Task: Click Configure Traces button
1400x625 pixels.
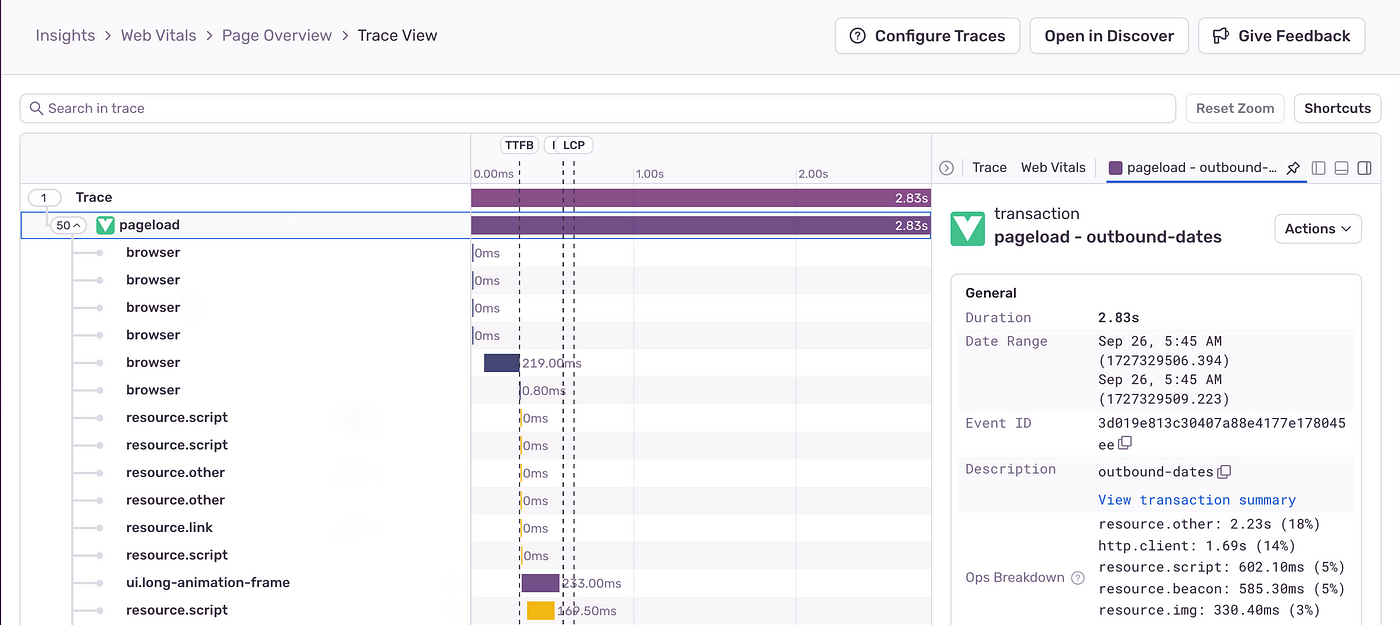Action: pos(927,36)
